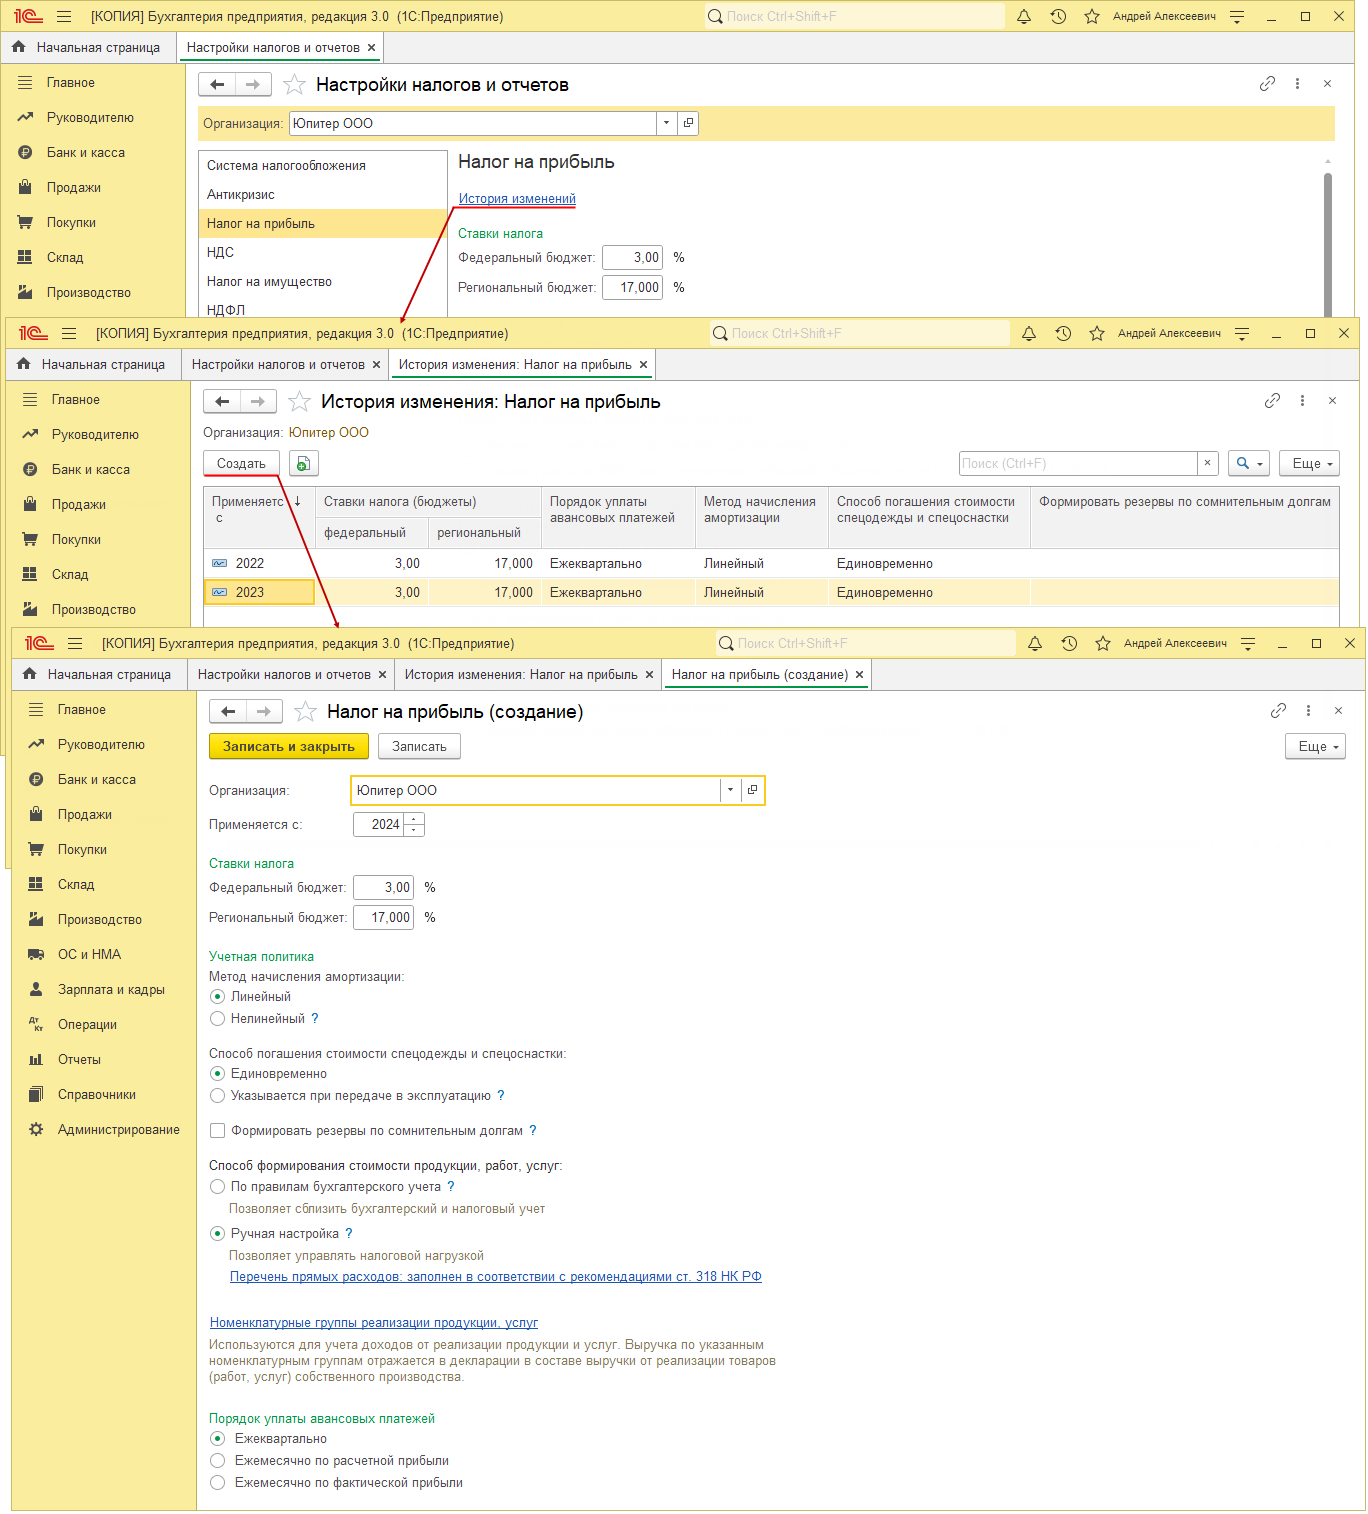The height and width of the screenshot is (1514, 1368).
Task: Click 'Записать и закрыть' button
Action: coord(289,747)
